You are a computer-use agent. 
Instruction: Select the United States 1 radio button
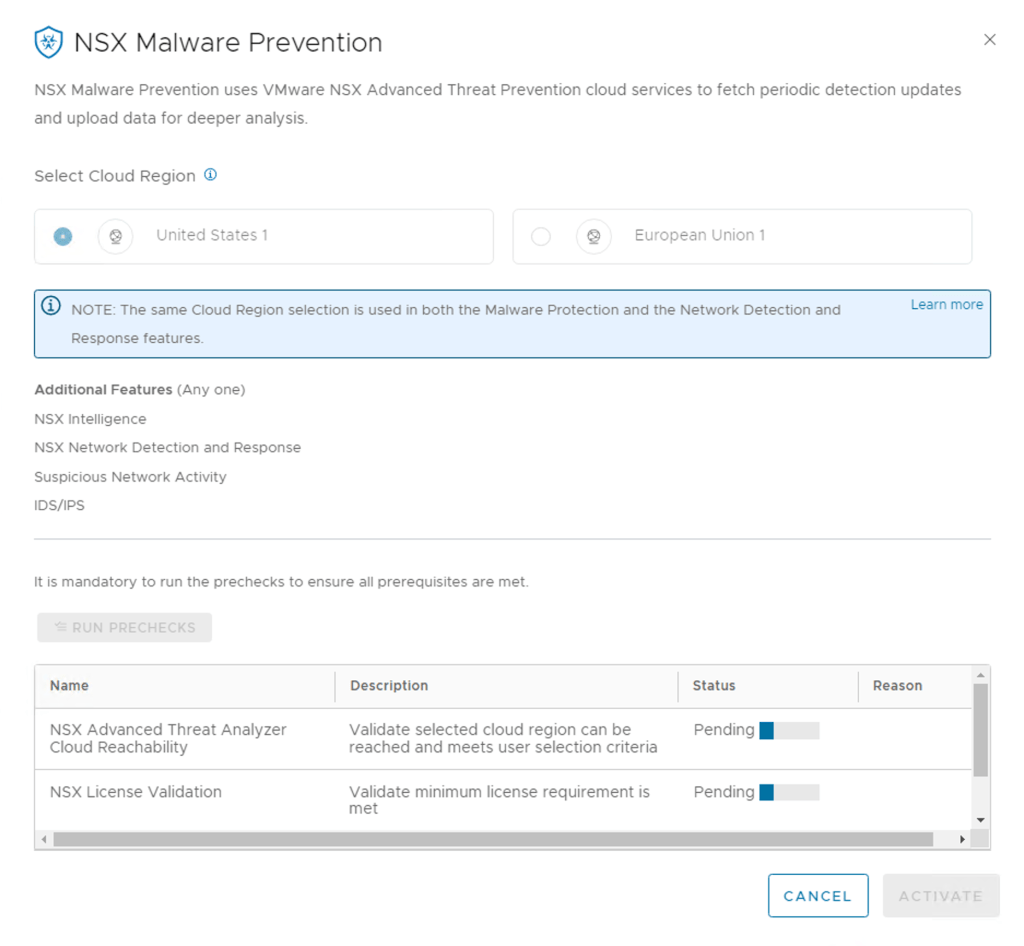pos(63,237)
